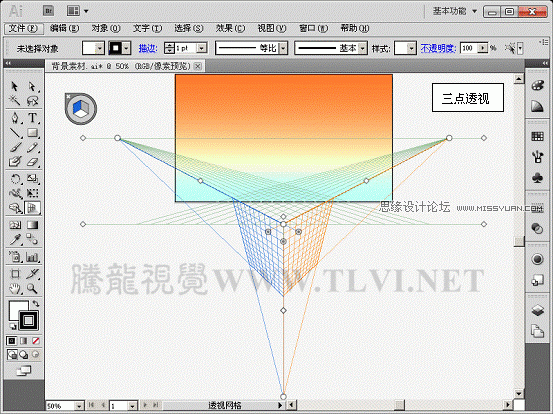The image size is (553, 414).
Task: Reset default fill and stroke
Action: 12,327
